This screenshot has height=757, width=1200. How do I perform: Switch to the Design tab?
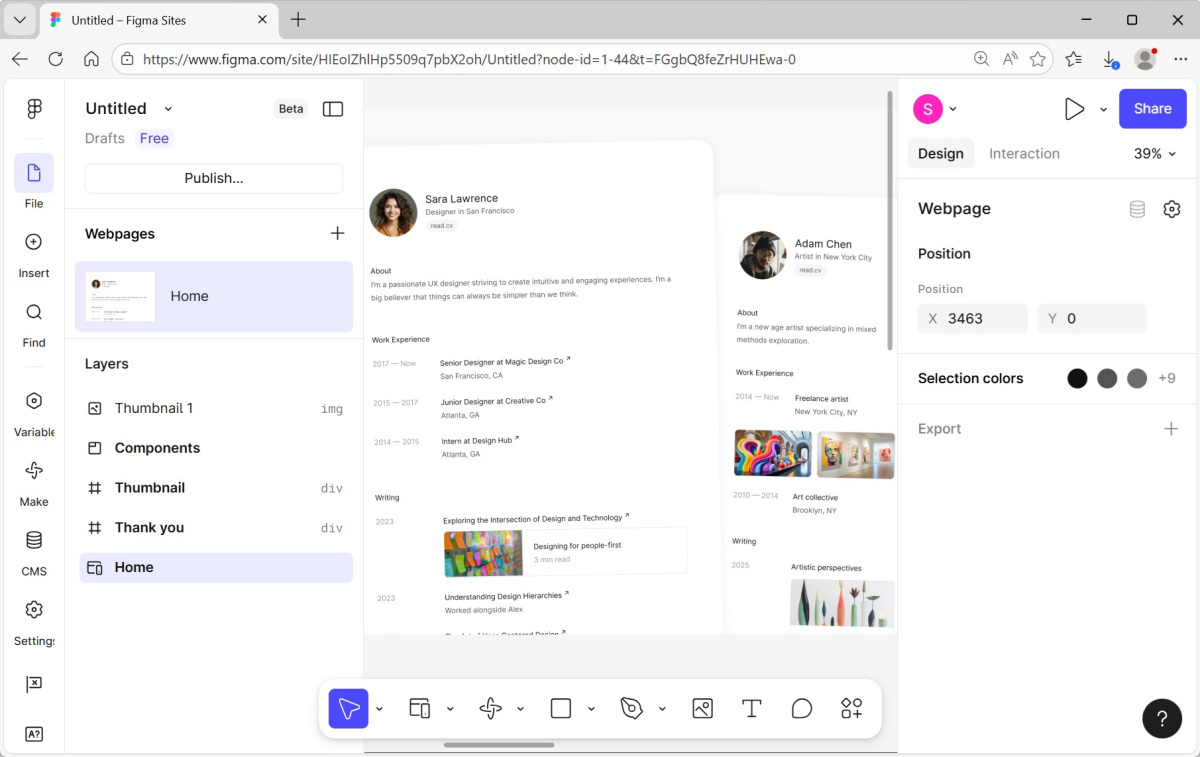[940, 154]
